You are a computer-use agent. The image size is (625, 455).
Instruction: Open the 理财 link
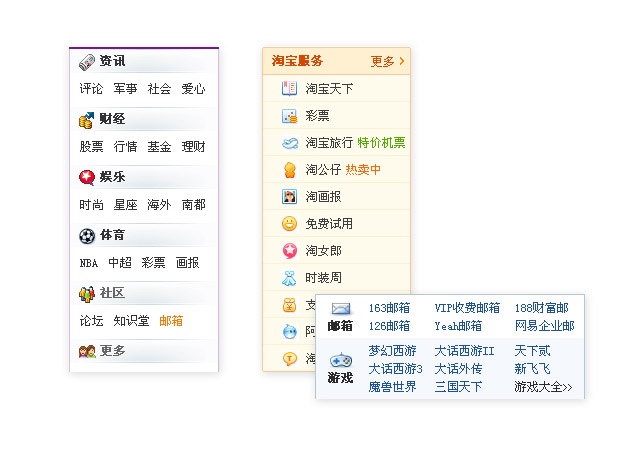coord(193,147)
